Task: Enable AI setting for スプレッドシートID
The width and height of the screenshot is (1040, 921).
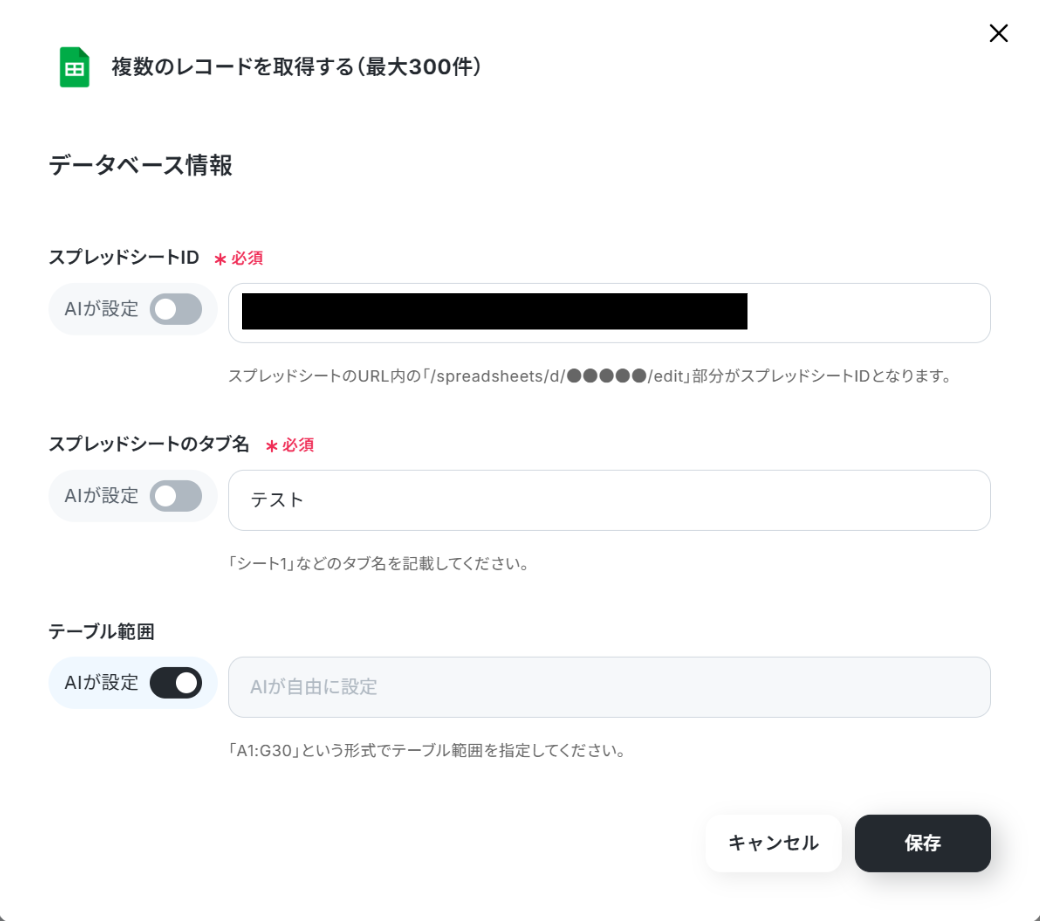Action: tap(176, 309)
